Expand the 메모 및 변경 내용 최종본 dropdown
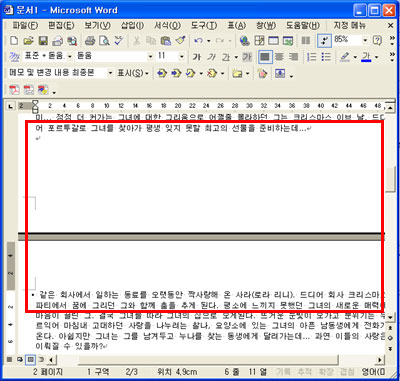Viewport: 400px width, 381px height. pos(110,73)
